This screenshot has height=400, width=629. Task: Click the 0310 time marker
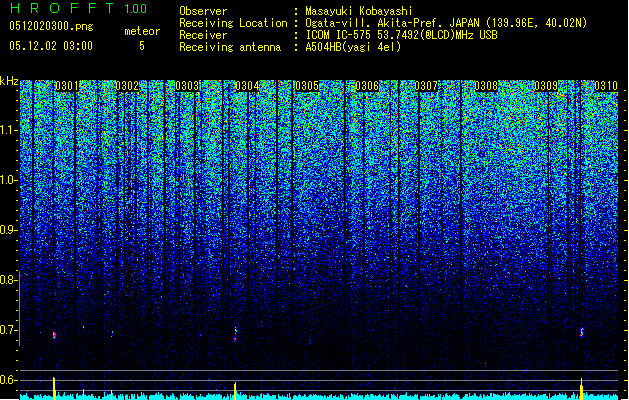click(x=606, y=86)
